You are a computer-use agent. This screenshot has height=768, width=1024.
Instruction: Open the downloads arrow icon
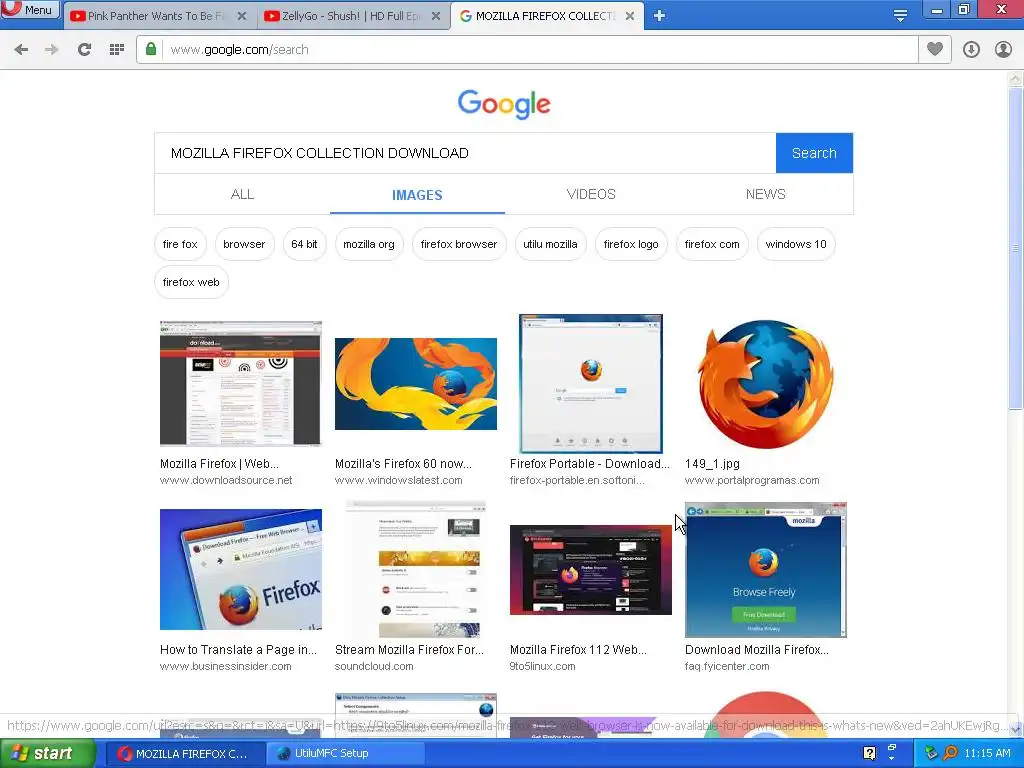pyautogui.click(x=971, y=50)
